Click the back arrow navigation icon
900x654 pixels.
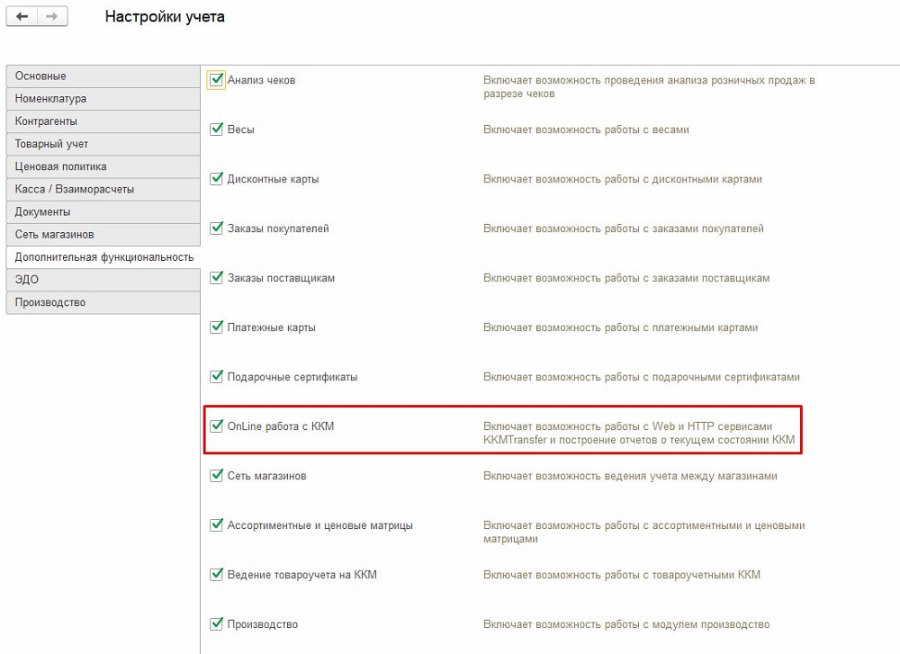(x=22, y=16)
